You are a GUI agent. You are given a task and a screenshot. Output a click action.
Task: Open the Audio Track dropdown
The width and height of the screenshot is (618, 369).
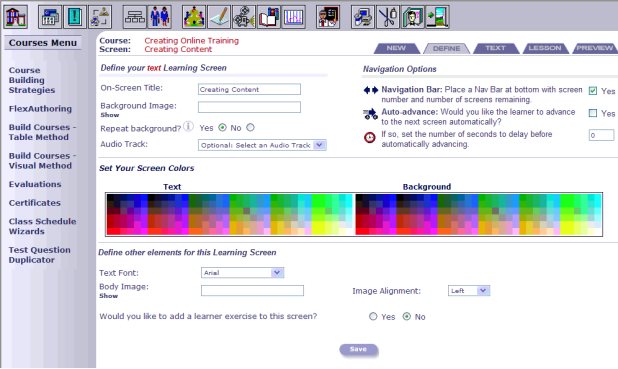(x=262, y=145)
